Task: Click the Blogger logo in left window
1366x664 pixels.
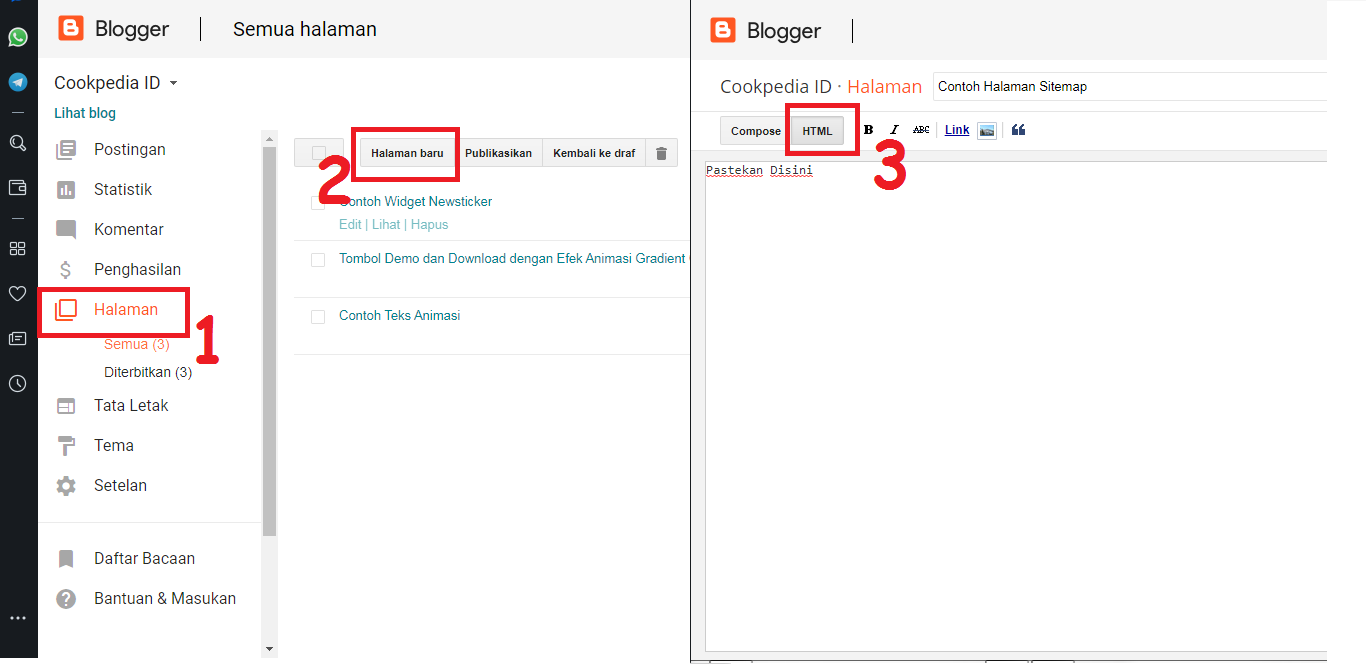Action: pos(70,28)
